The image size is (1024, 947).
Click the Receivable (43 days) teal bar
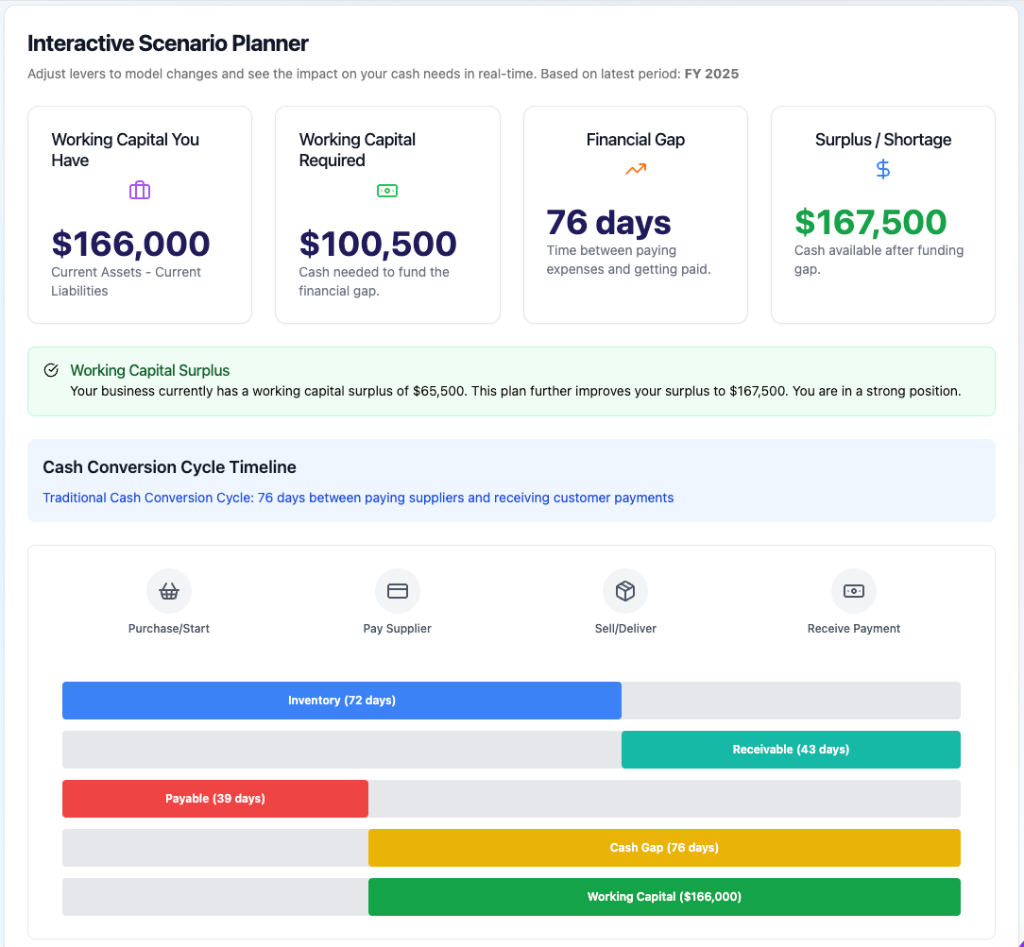[791, 750]
